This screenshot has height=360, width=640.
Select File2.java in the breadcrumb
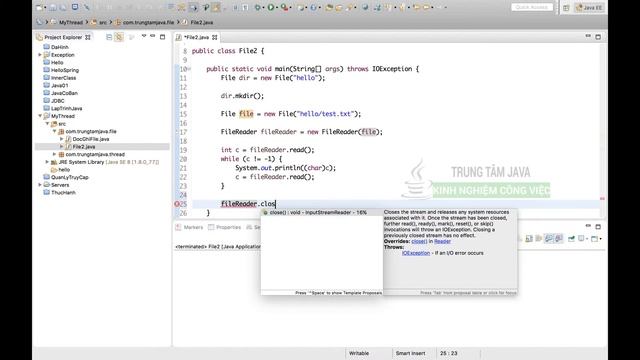pyautogui.click(x=202, y=22)
